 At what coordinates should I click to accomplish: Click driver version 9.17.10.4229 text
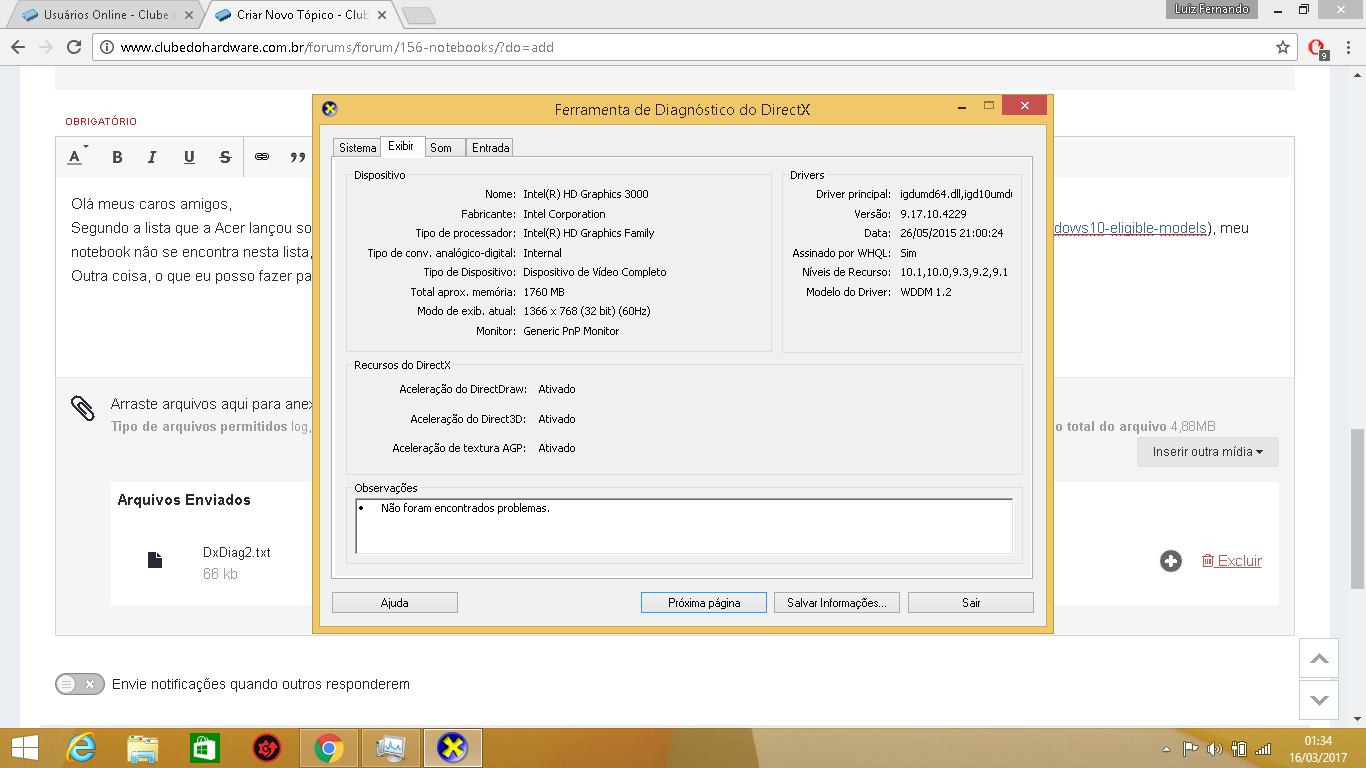click(932, 214)
